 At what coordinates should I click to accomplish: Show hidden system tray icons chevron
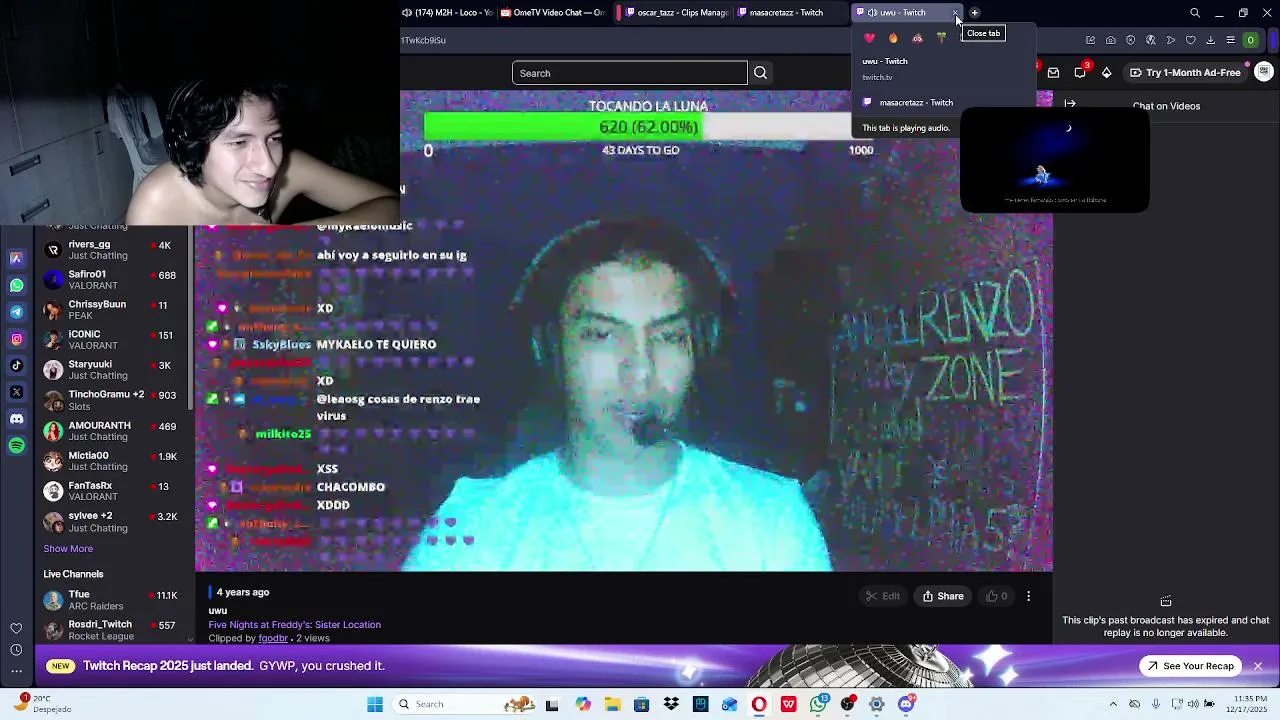point(1115,704)
